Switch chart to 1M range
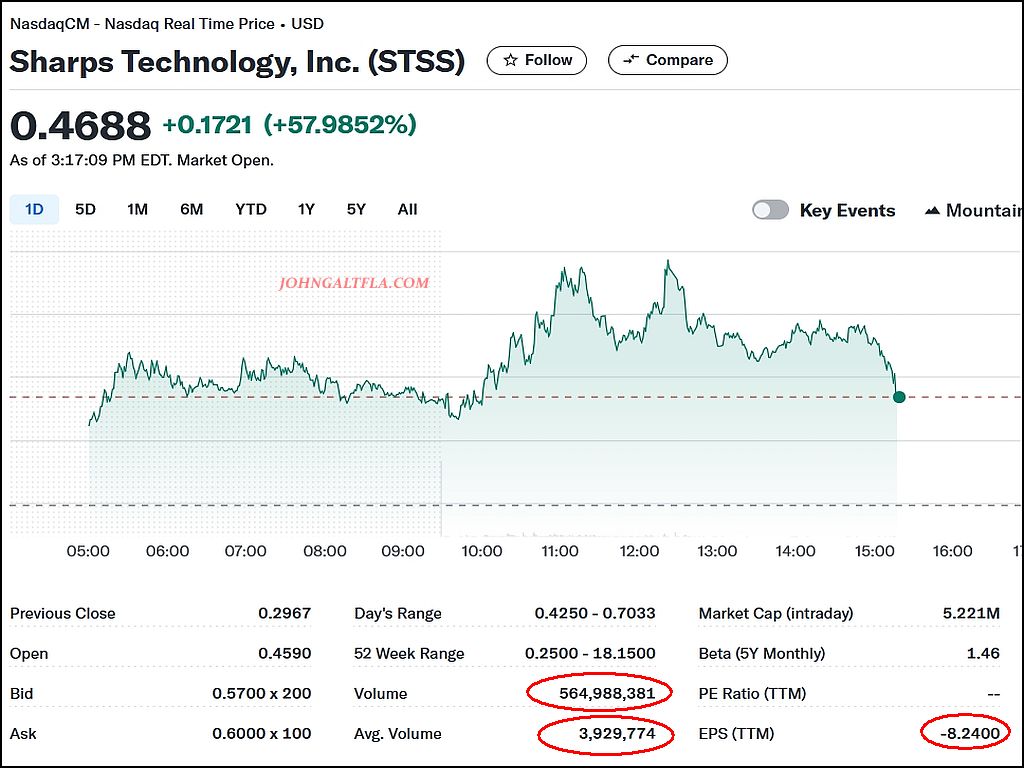 (x=137, y=209)
